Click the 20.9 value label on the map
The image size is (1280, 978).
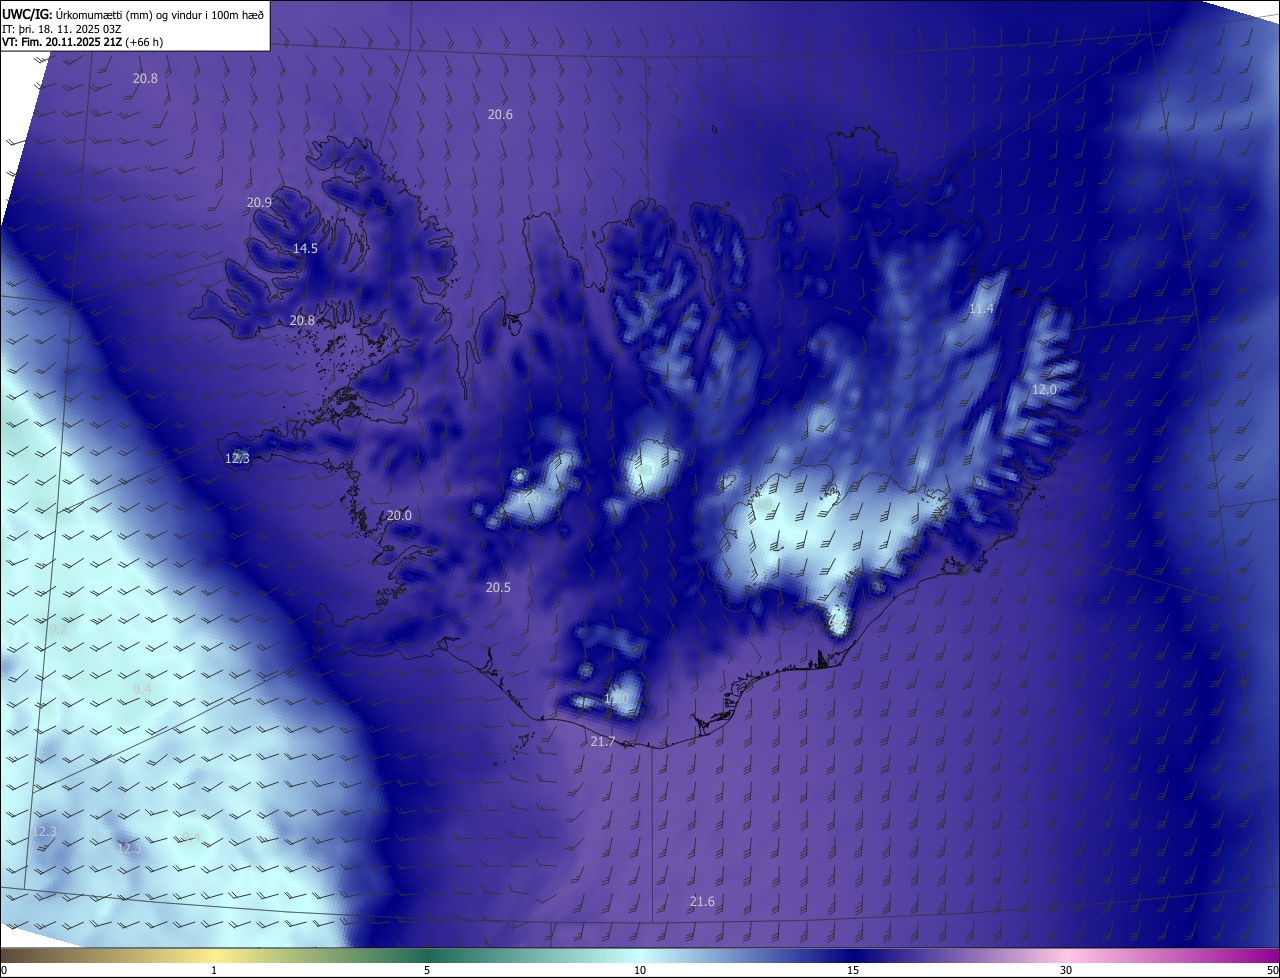pyautogui.click(x=259, y=202)
